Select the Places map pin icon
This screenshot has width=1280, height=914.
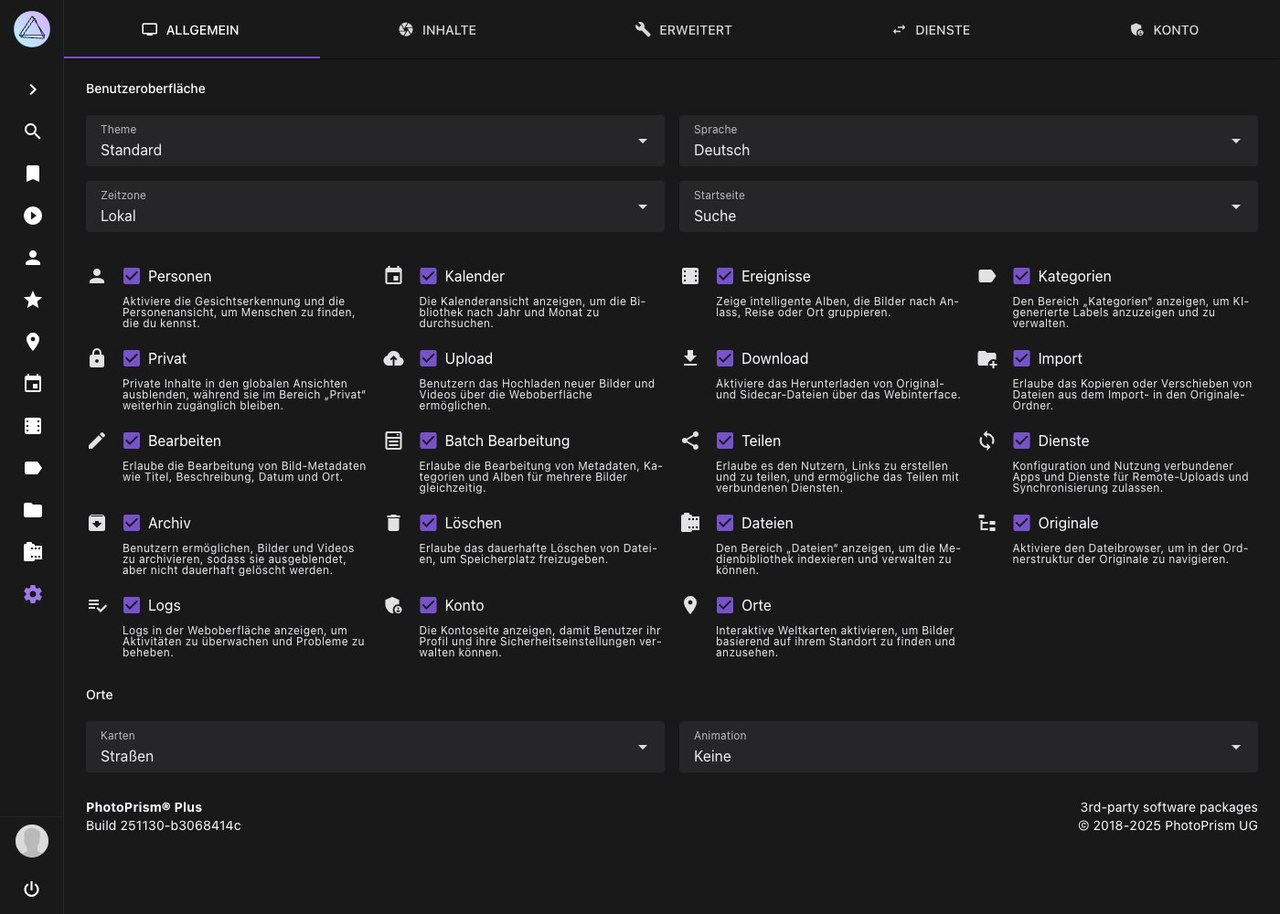pos(31,341)
